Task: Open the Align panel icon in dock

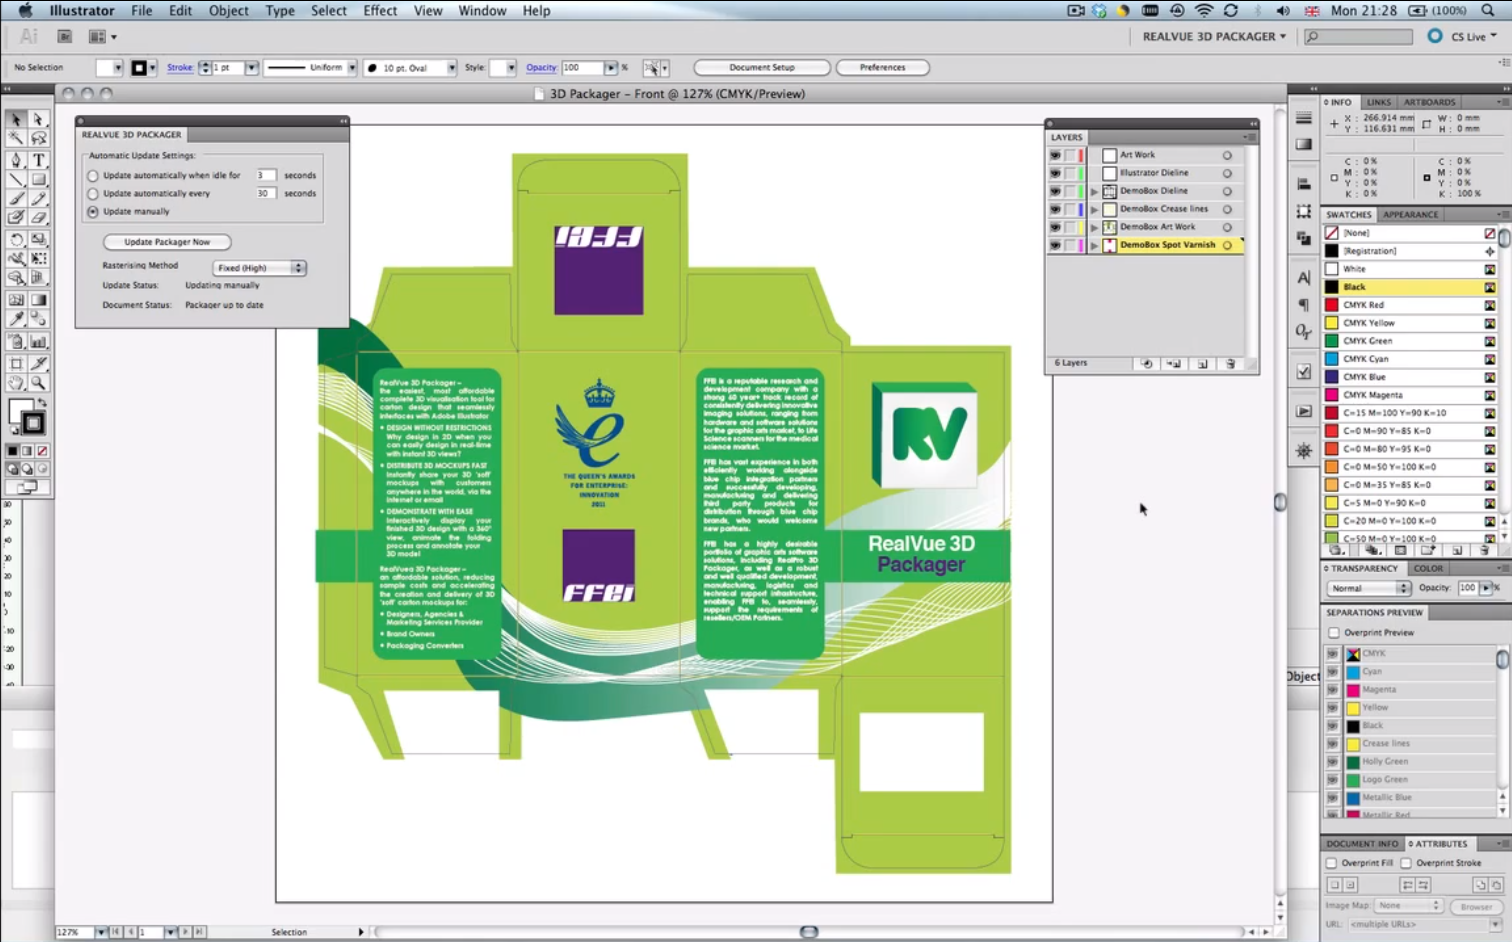Action: coord(1303,184)
